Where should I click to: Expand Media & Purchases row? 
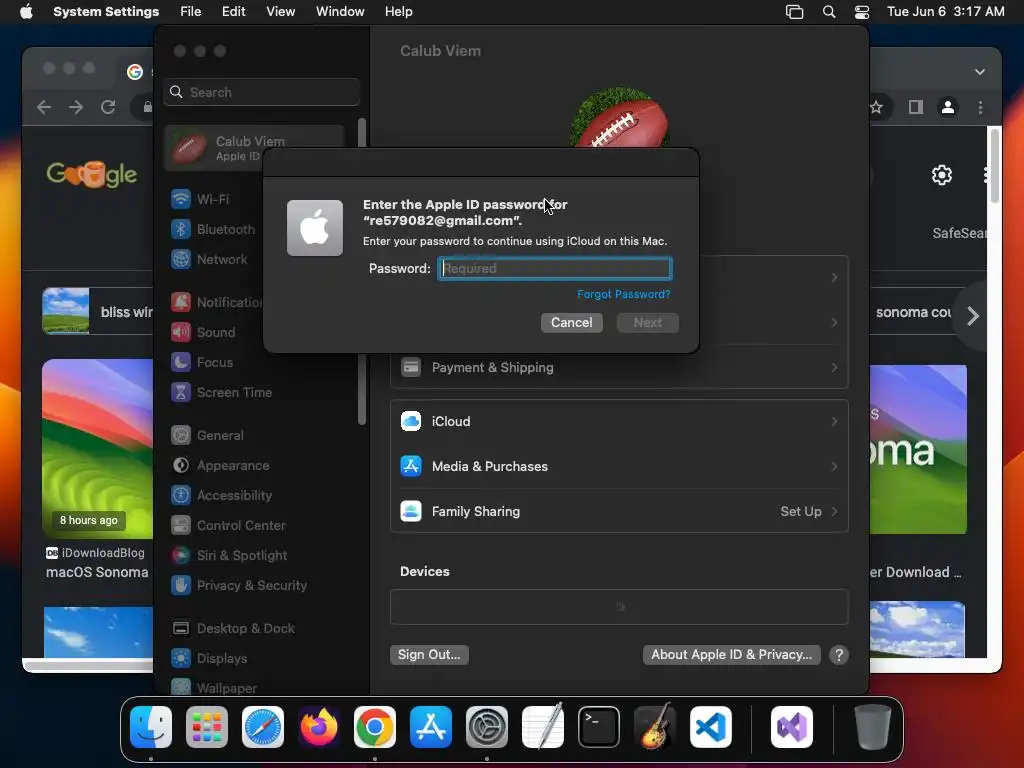tap(618, 466)
